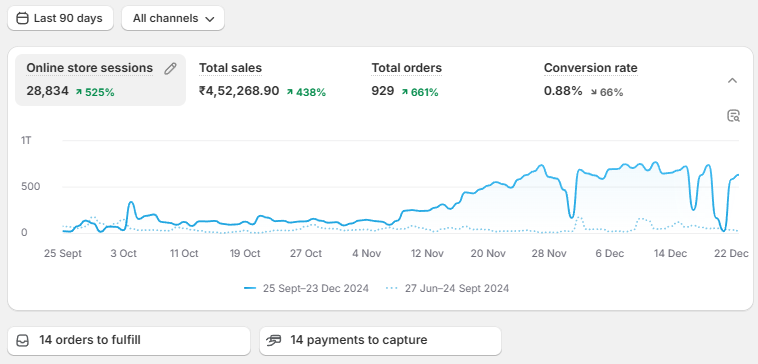Open the report explore icon above chart
758x364 pixels.
[733, 116]
